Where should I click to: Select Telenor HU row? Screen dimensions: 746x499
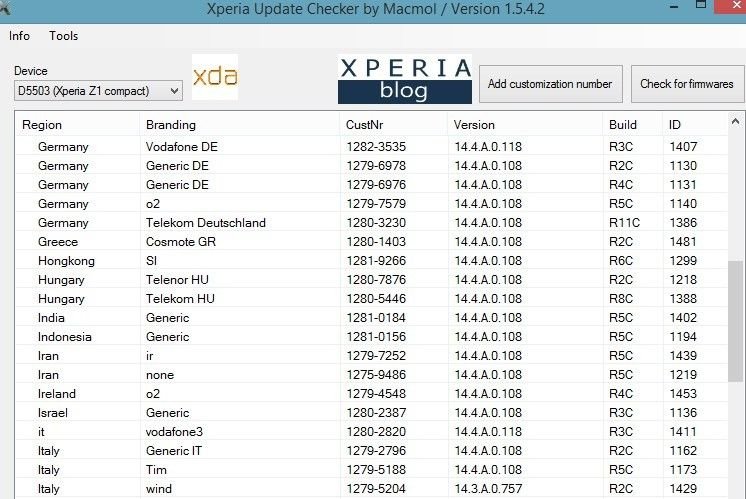pos(372,280)
